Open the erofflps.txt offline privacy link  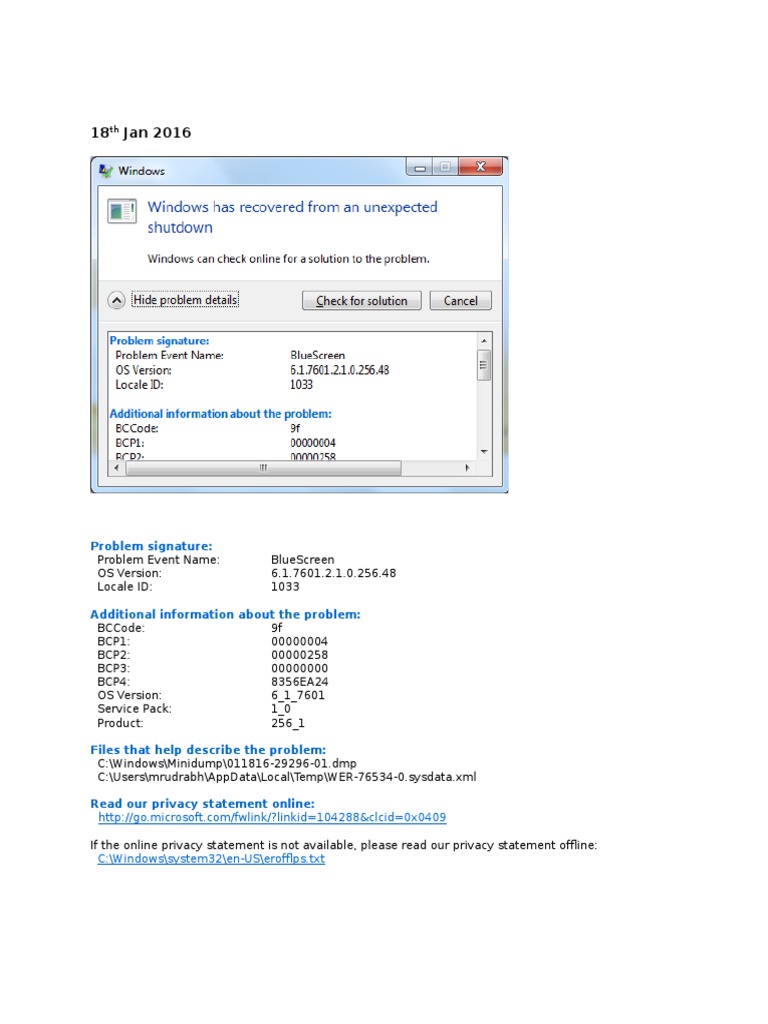211,858
